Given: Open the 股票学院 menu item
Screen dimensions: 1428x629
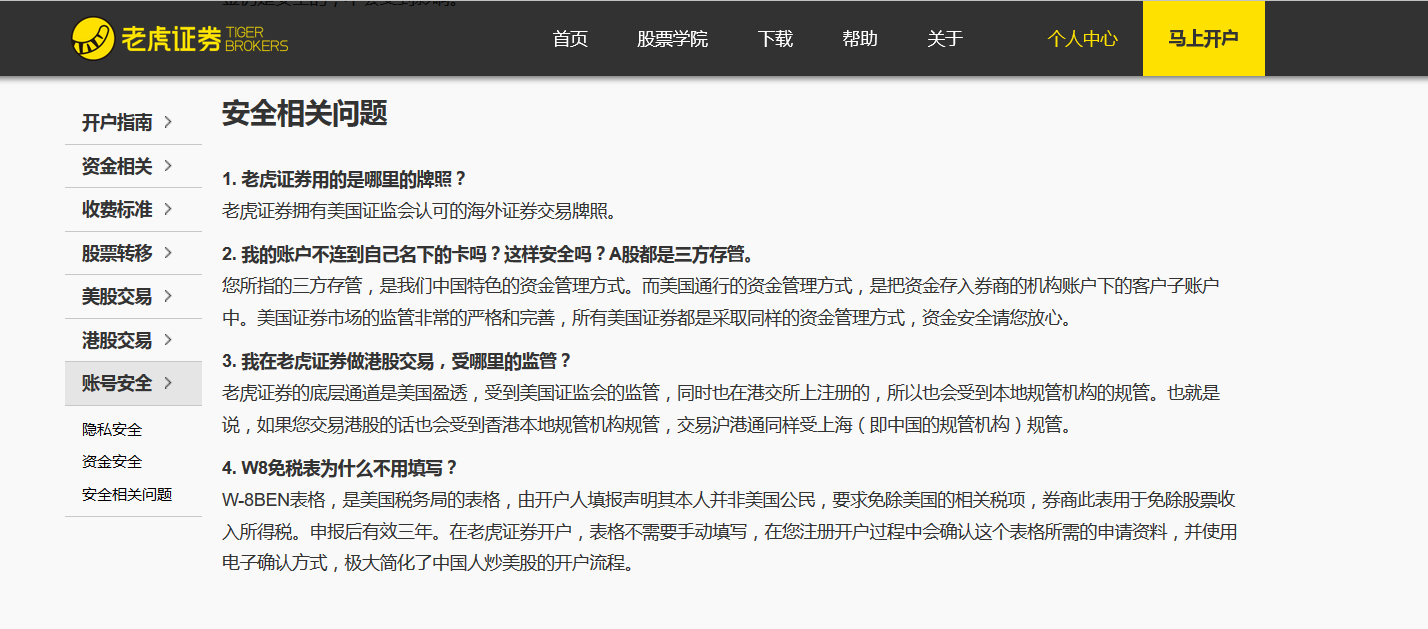Looking at the screenshot, I should 672,39.
